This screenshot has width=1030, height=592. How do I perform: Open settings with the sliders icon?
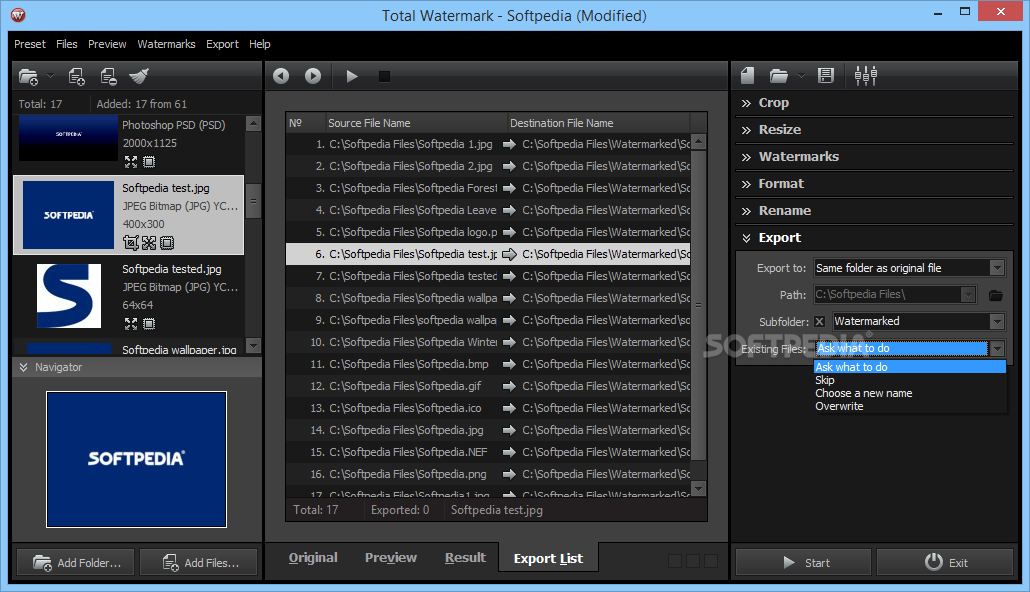866,76
